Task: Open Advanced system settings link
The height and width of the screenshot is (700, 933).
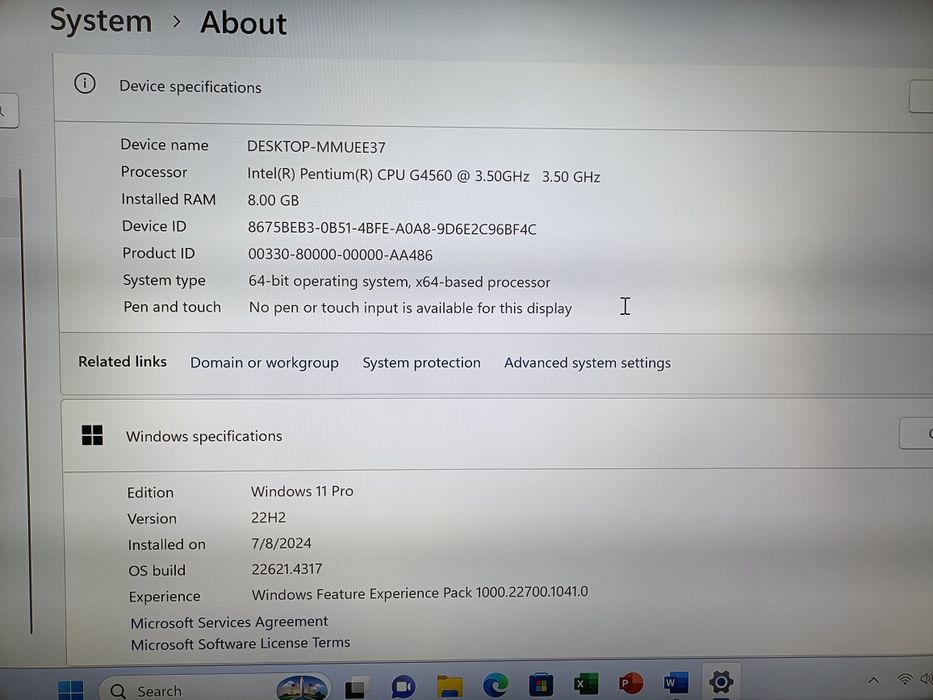Action: coord(587,362)
